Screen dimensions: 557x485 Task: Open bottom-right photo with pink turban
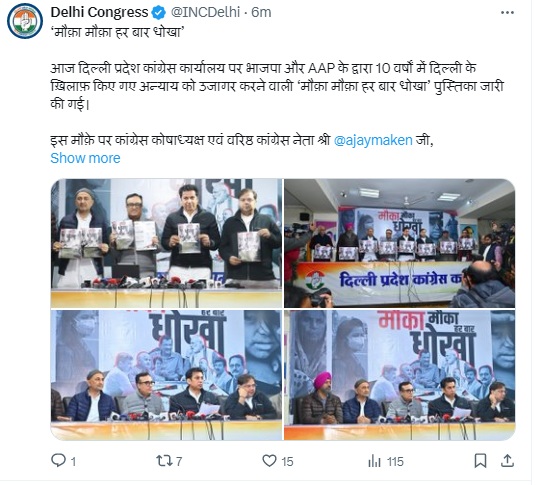coord(400,375)
